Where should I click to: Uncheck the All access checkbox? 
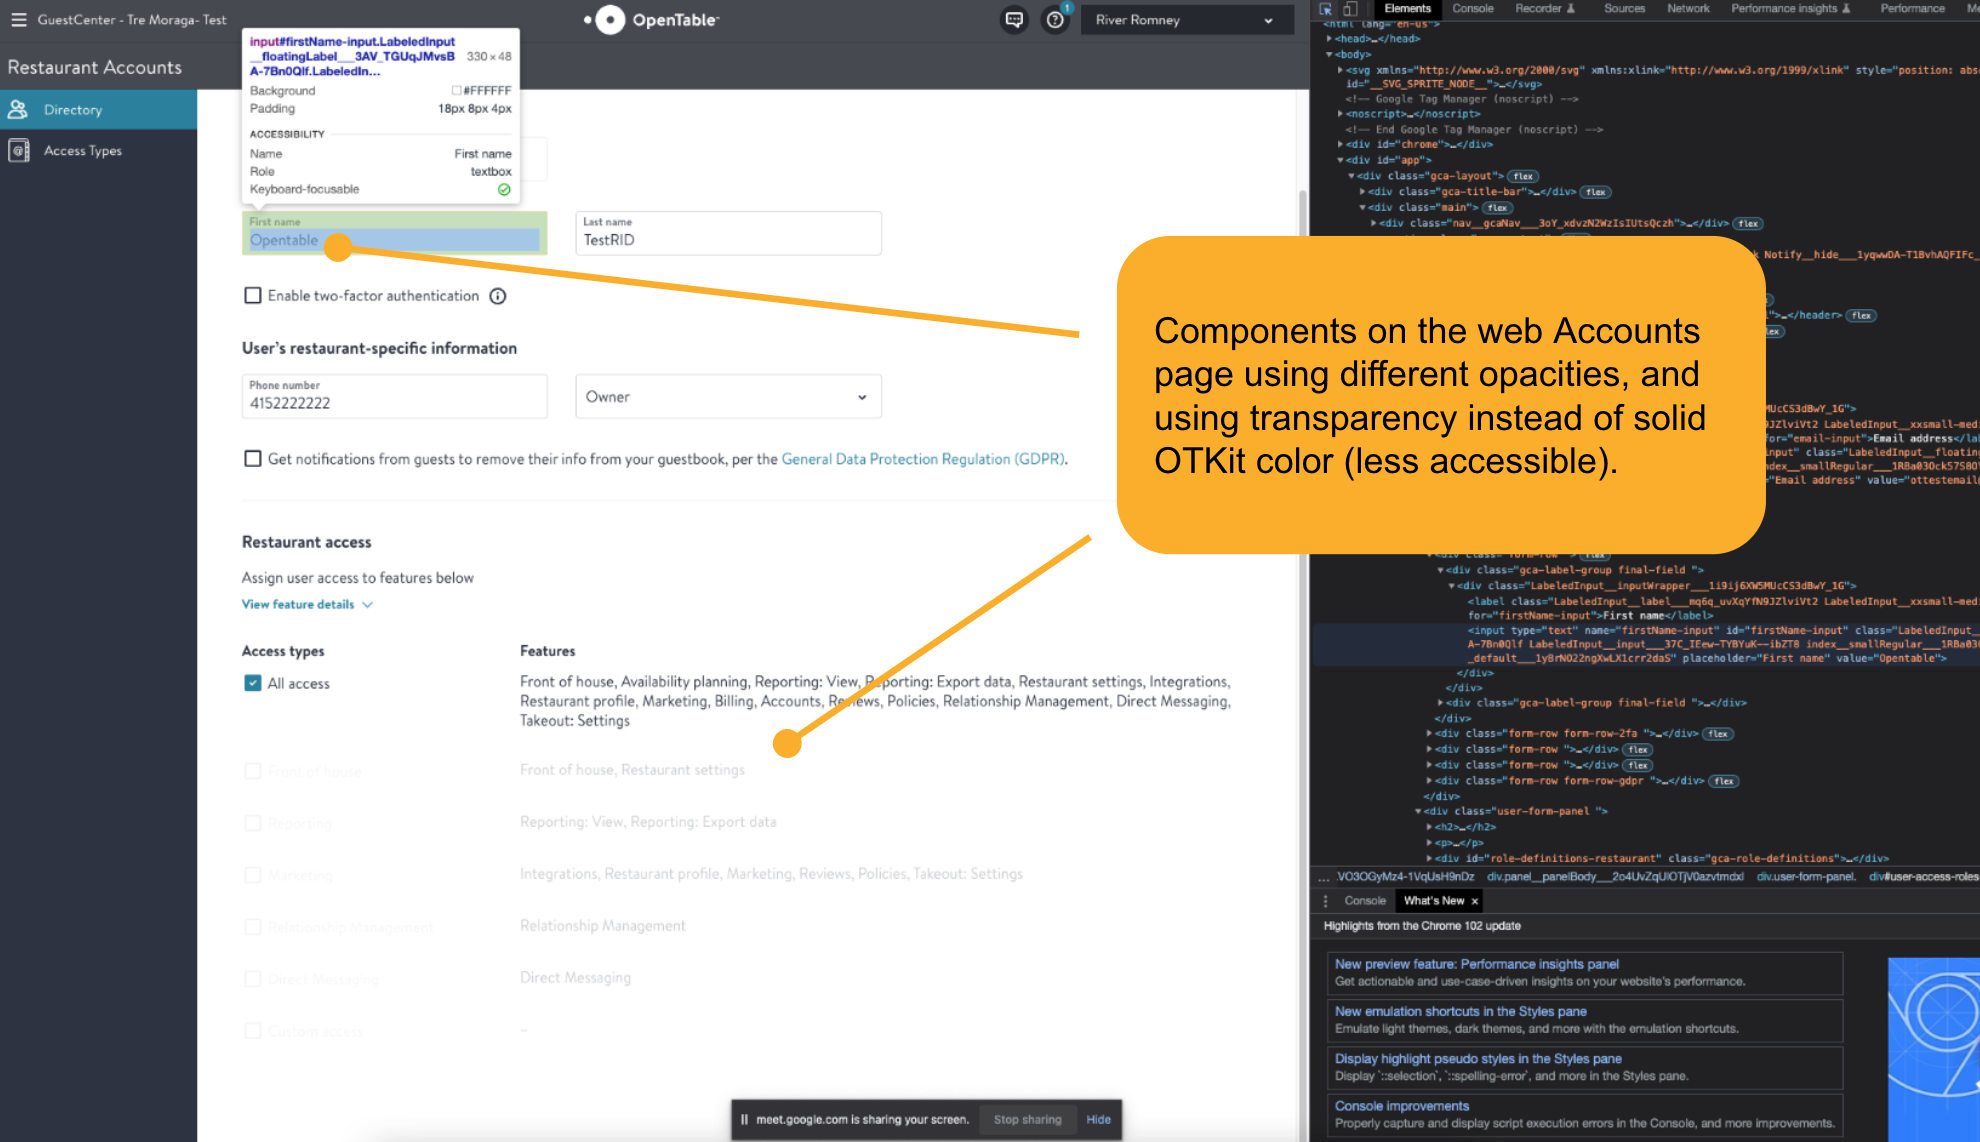pos(253,683)
